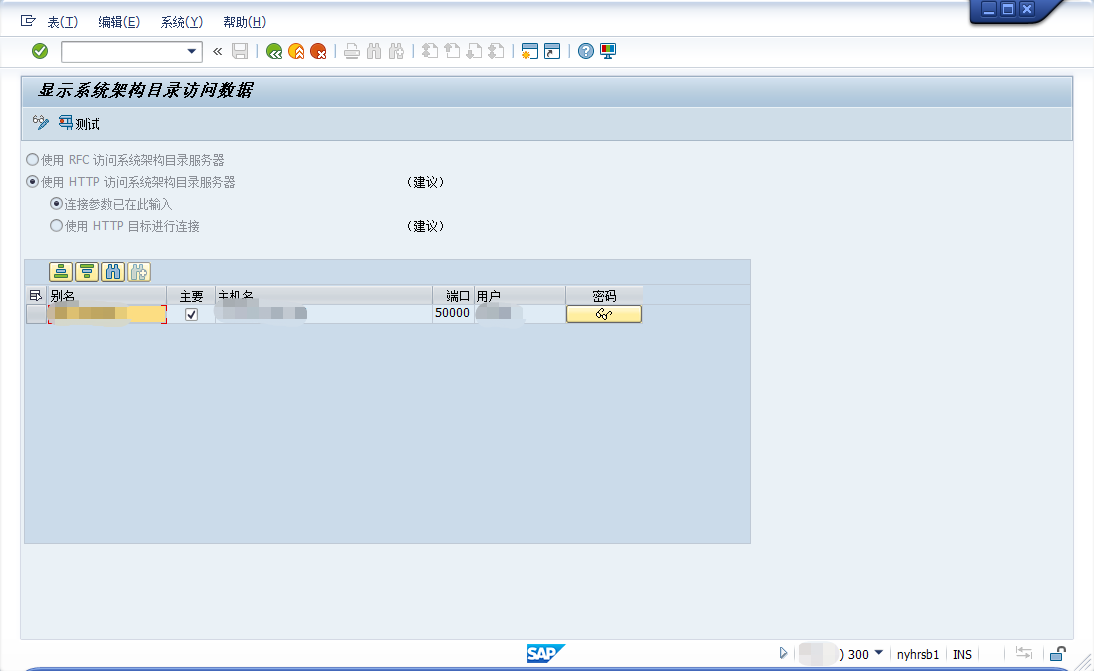Click the status bar expand triangle
Image resolution: width=1094 pixels, height=671 pixels.
783,654
